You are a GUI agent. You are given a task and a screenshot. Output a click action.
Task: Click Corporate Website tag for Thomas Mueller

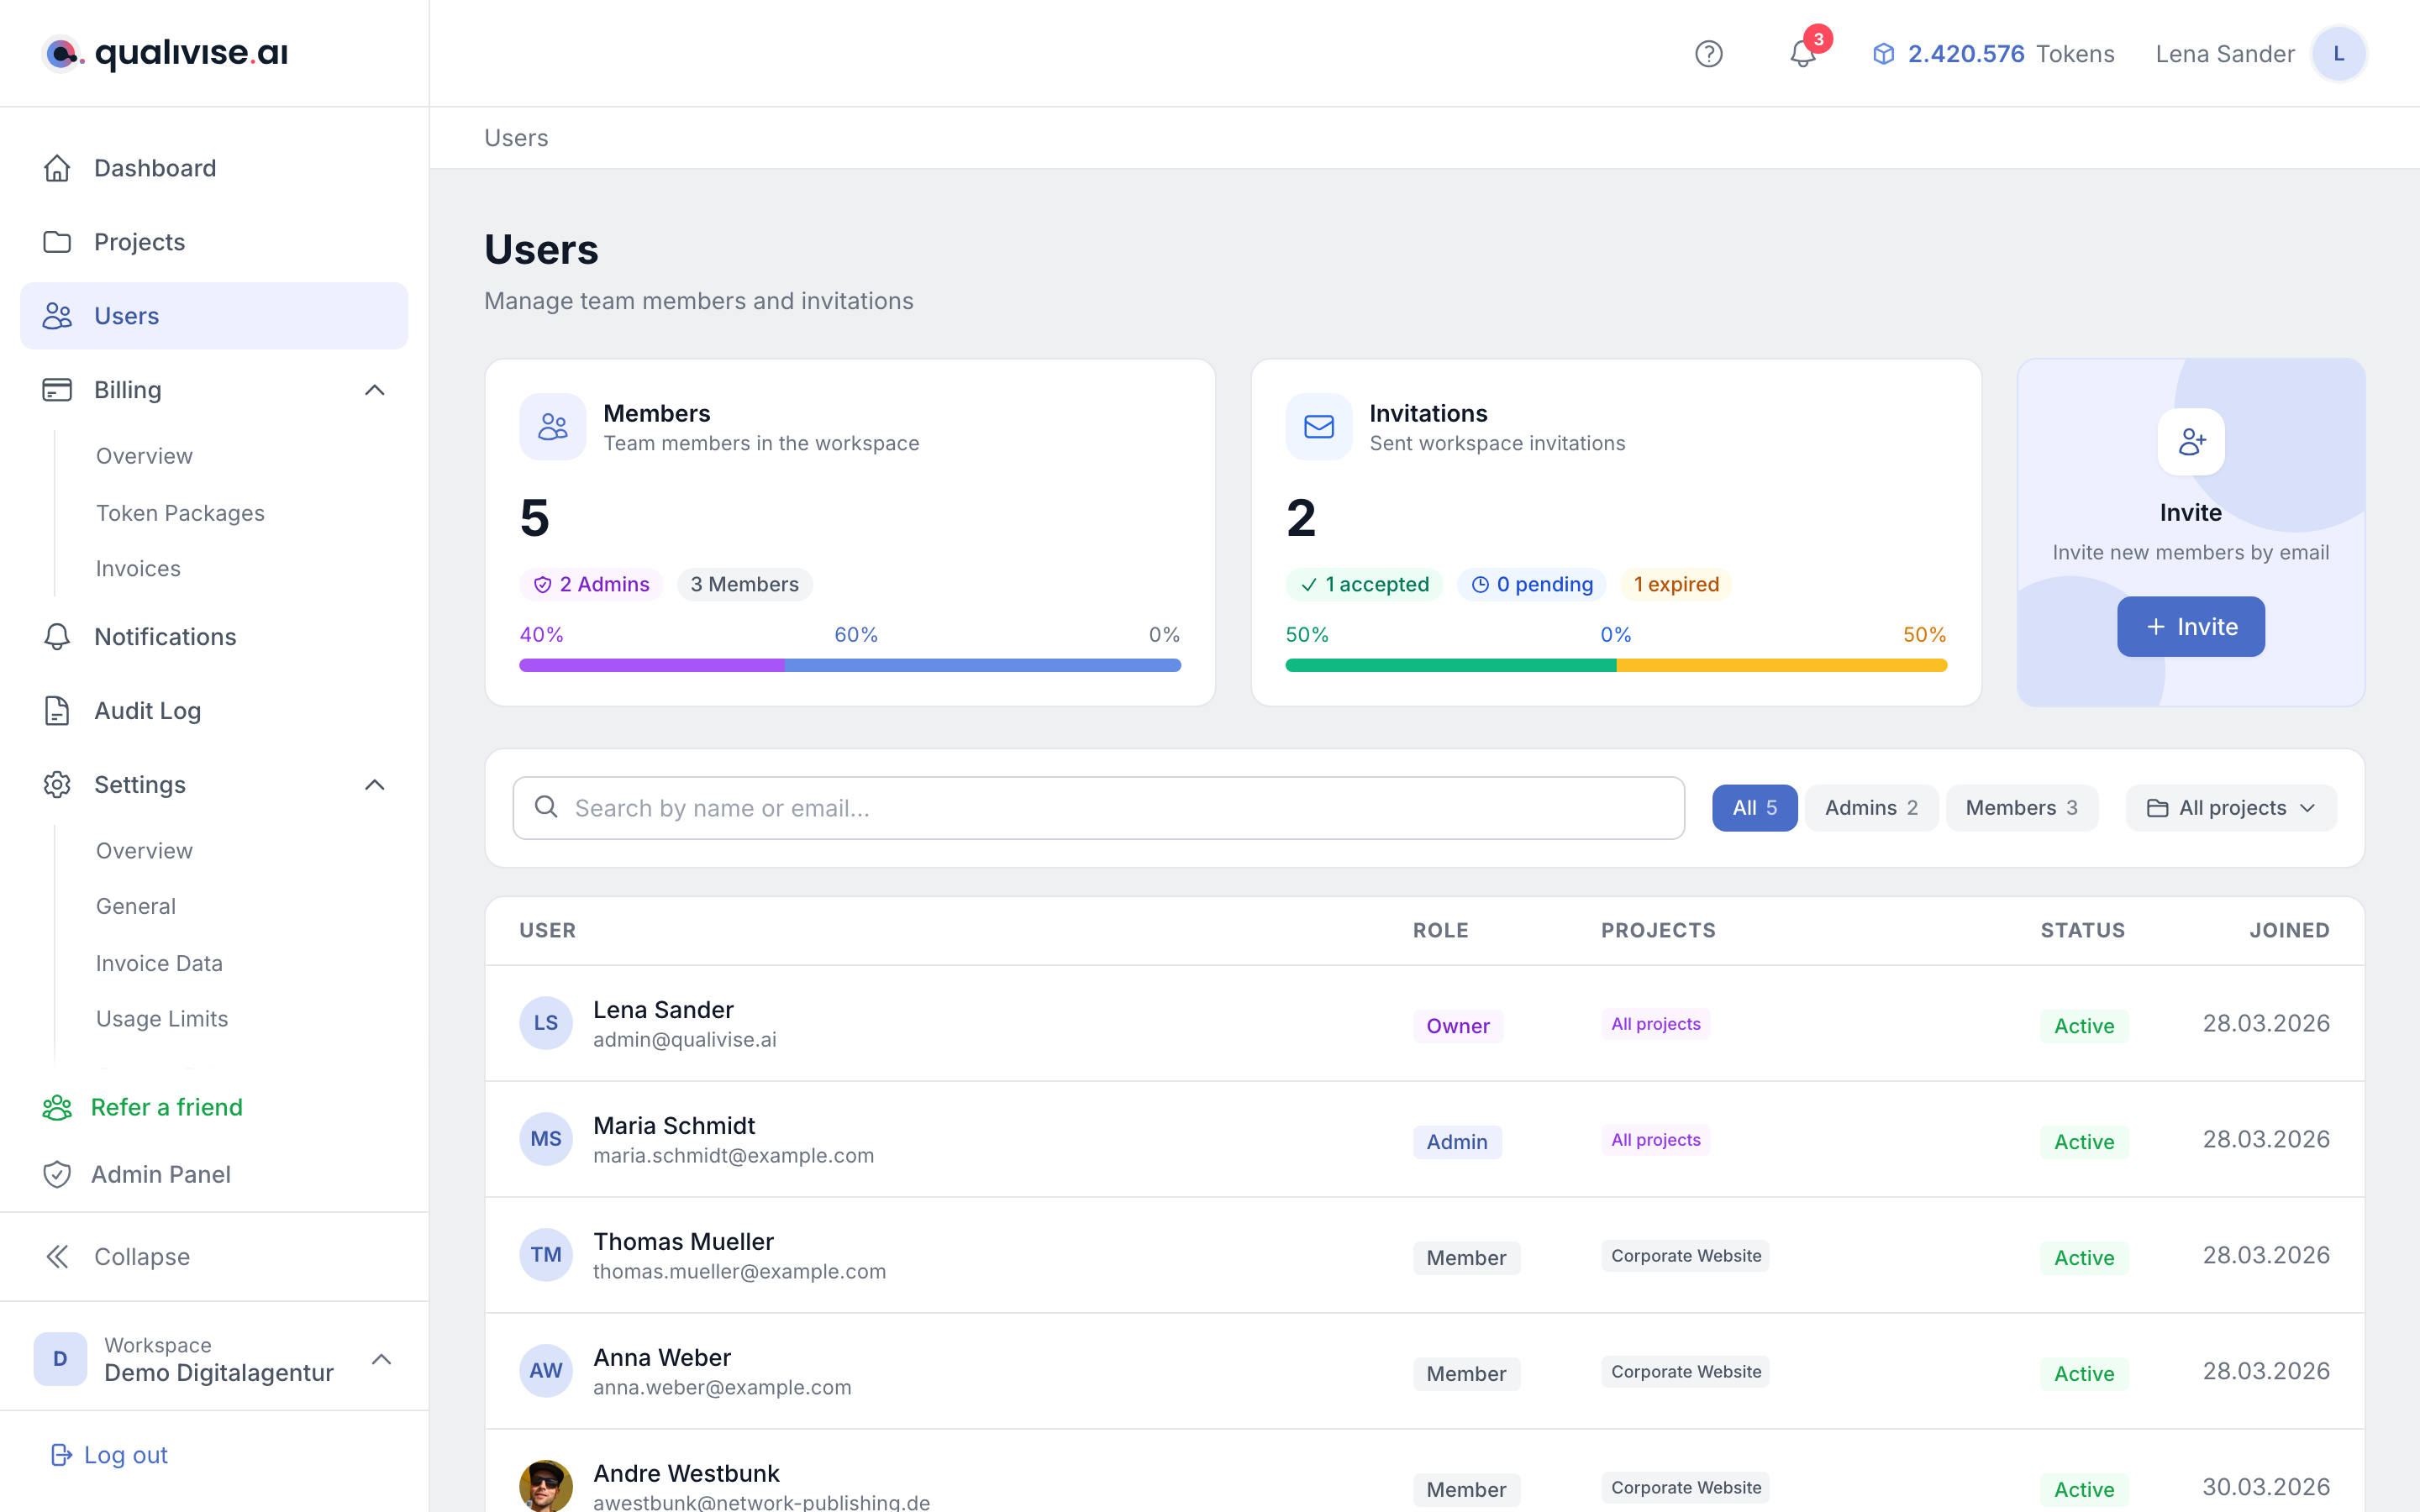click(x=1685, y=1256)
